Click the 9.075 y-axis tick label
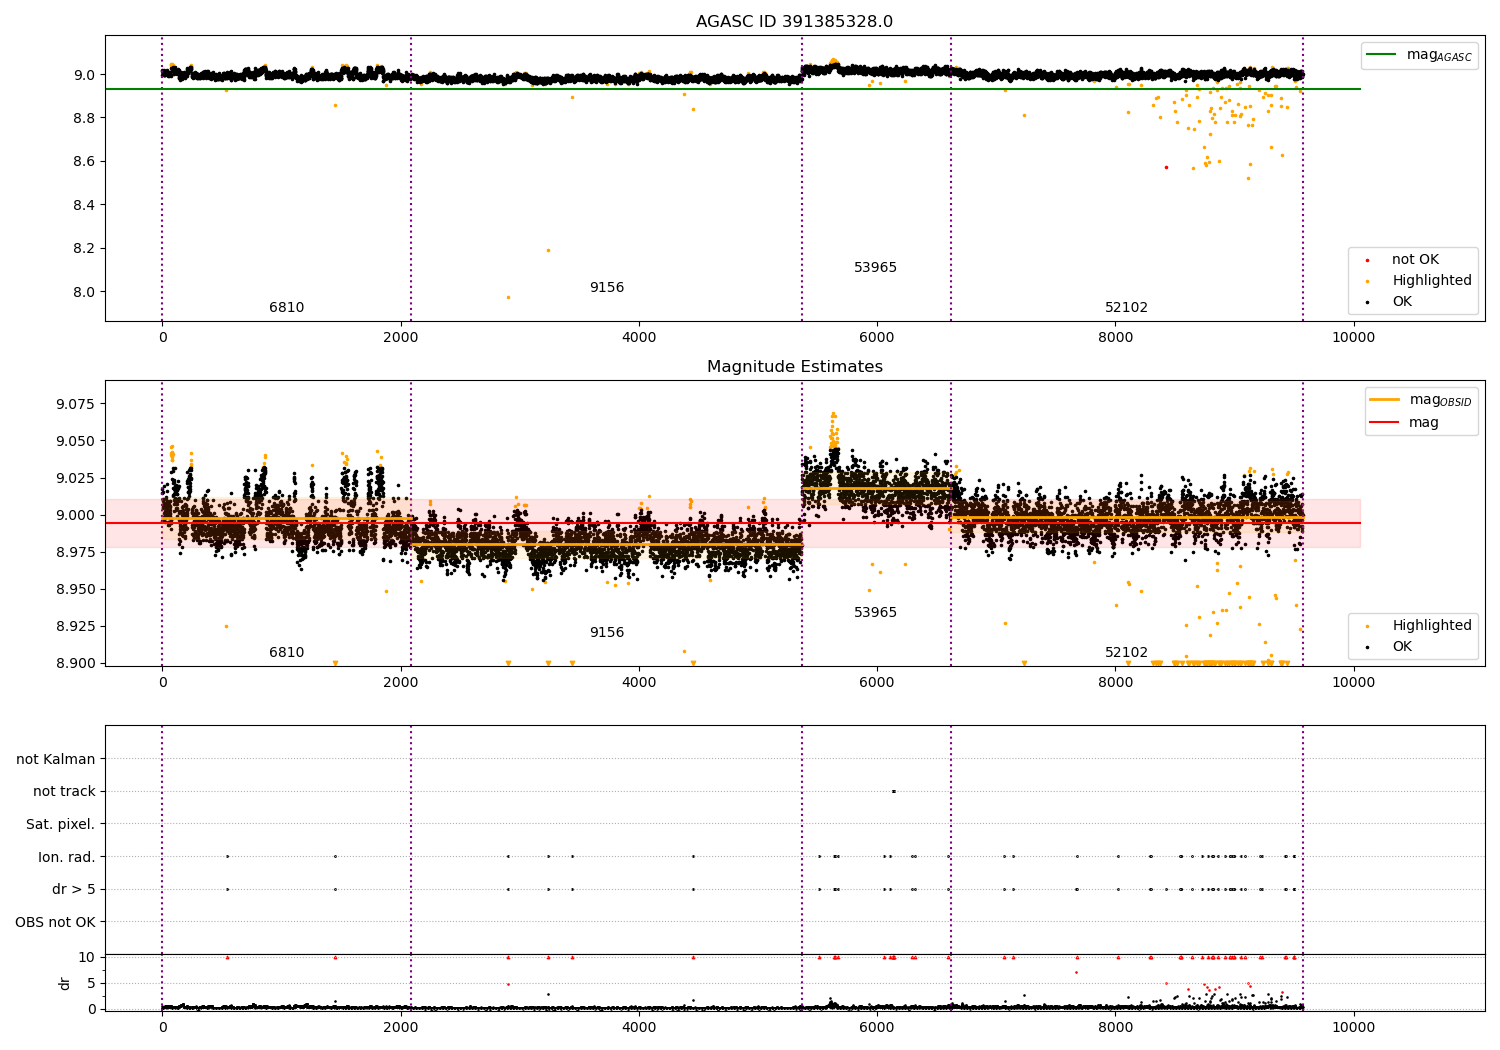Image resolution: width=1500 pixels, height=1050 pixels. point(75,404)
